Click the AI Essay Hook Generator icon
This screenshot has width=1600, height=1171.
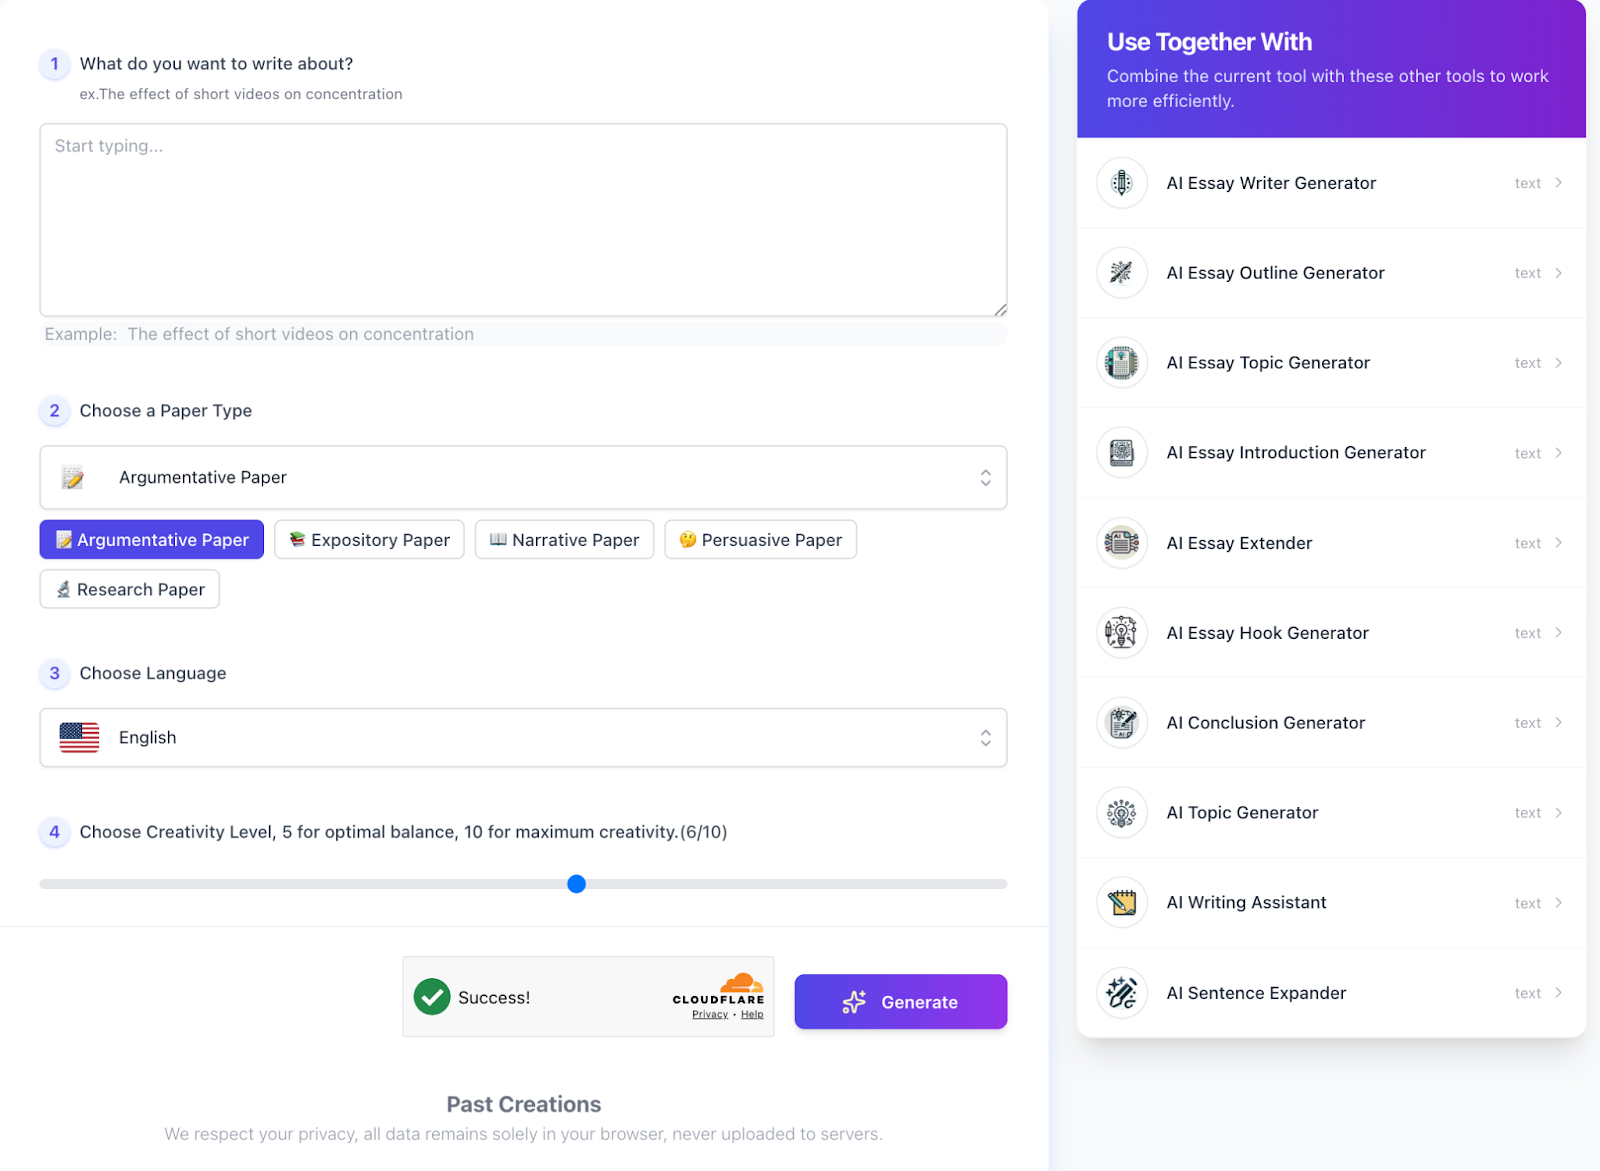(x=1121, y=633)
